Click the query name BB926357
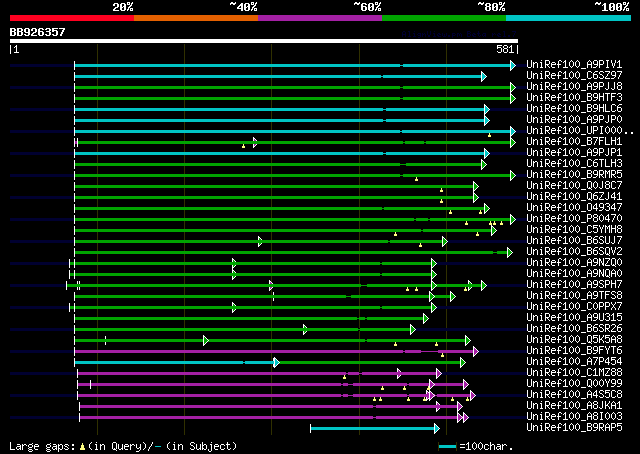Viewport: 640px width, 454px height. [x=37, y=32]
